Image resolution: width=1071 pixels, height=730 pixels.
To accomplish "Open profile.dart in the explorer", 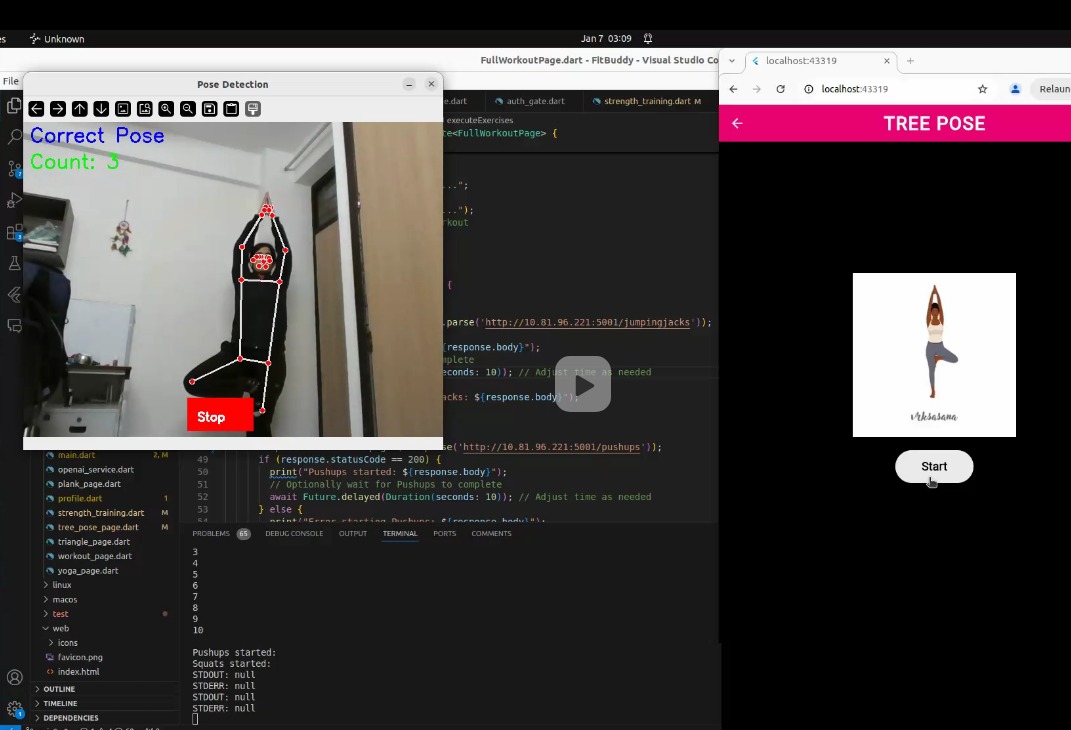I will pos(80,499).
